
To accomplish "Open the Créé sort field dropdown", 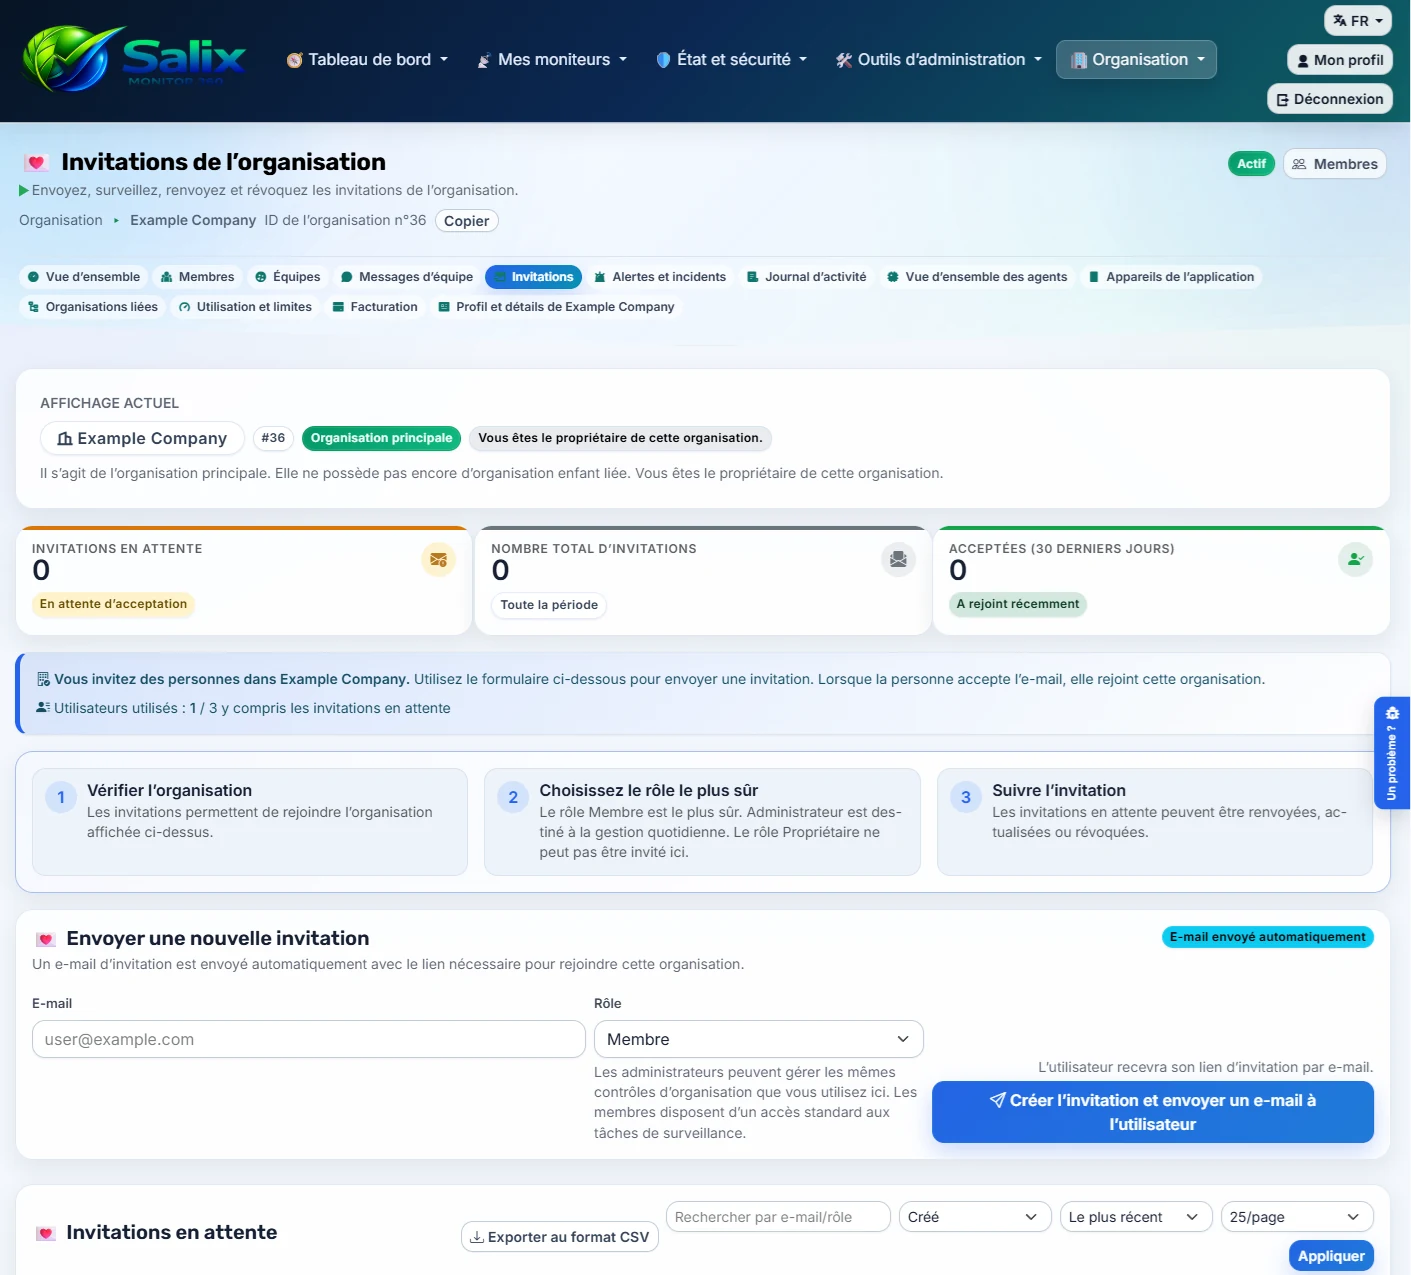I will click(975, 1217).
